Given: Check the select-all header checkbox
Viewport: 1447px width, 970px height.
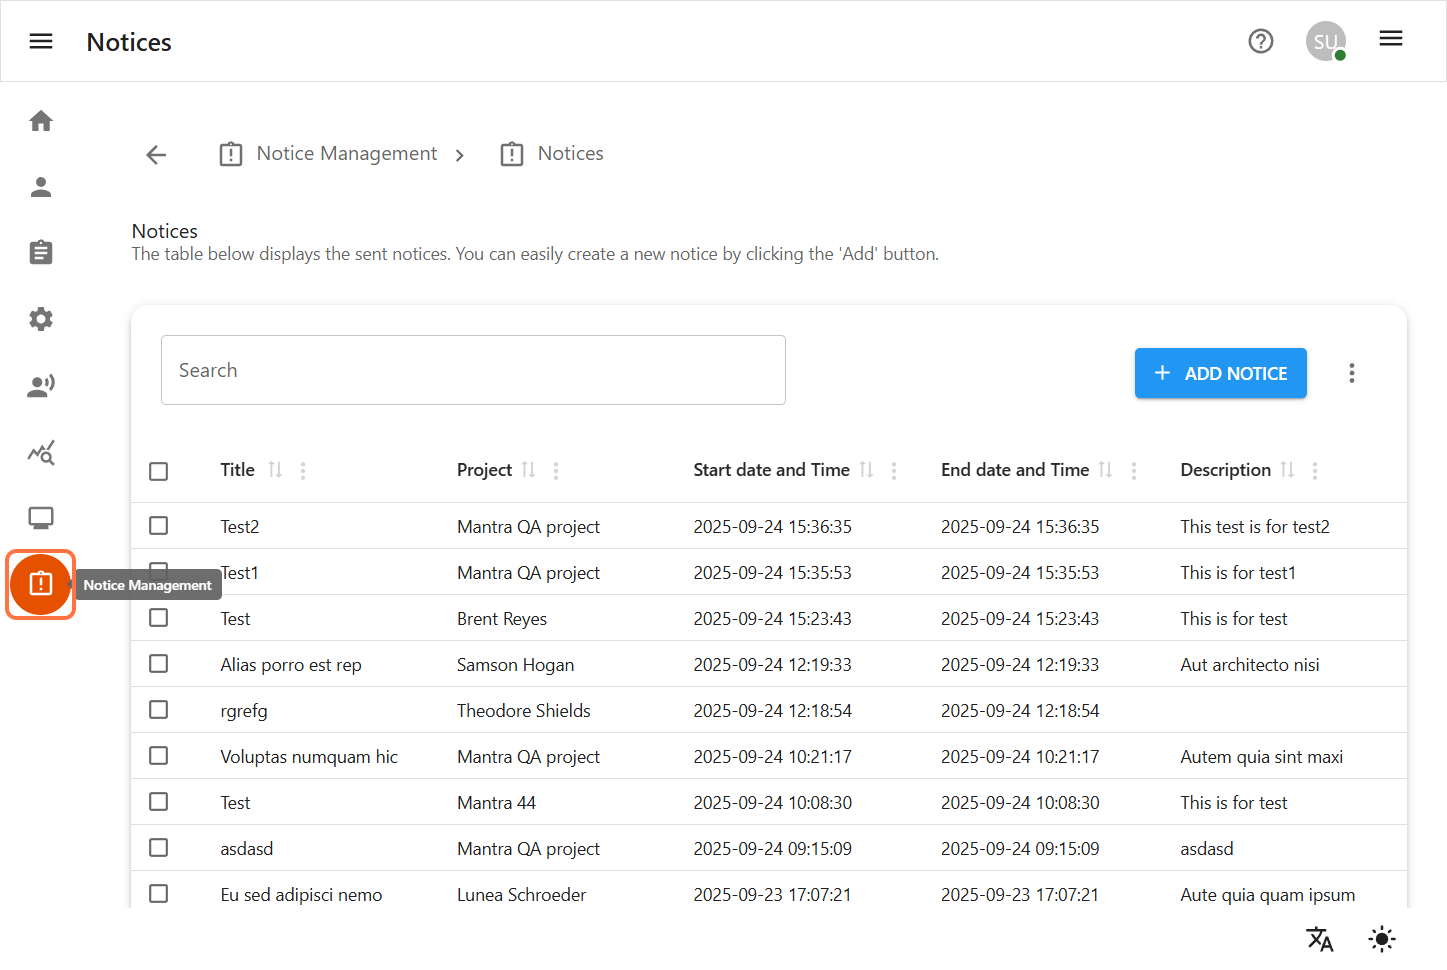Looking at the screenshot, I should [x=159, y=471].
